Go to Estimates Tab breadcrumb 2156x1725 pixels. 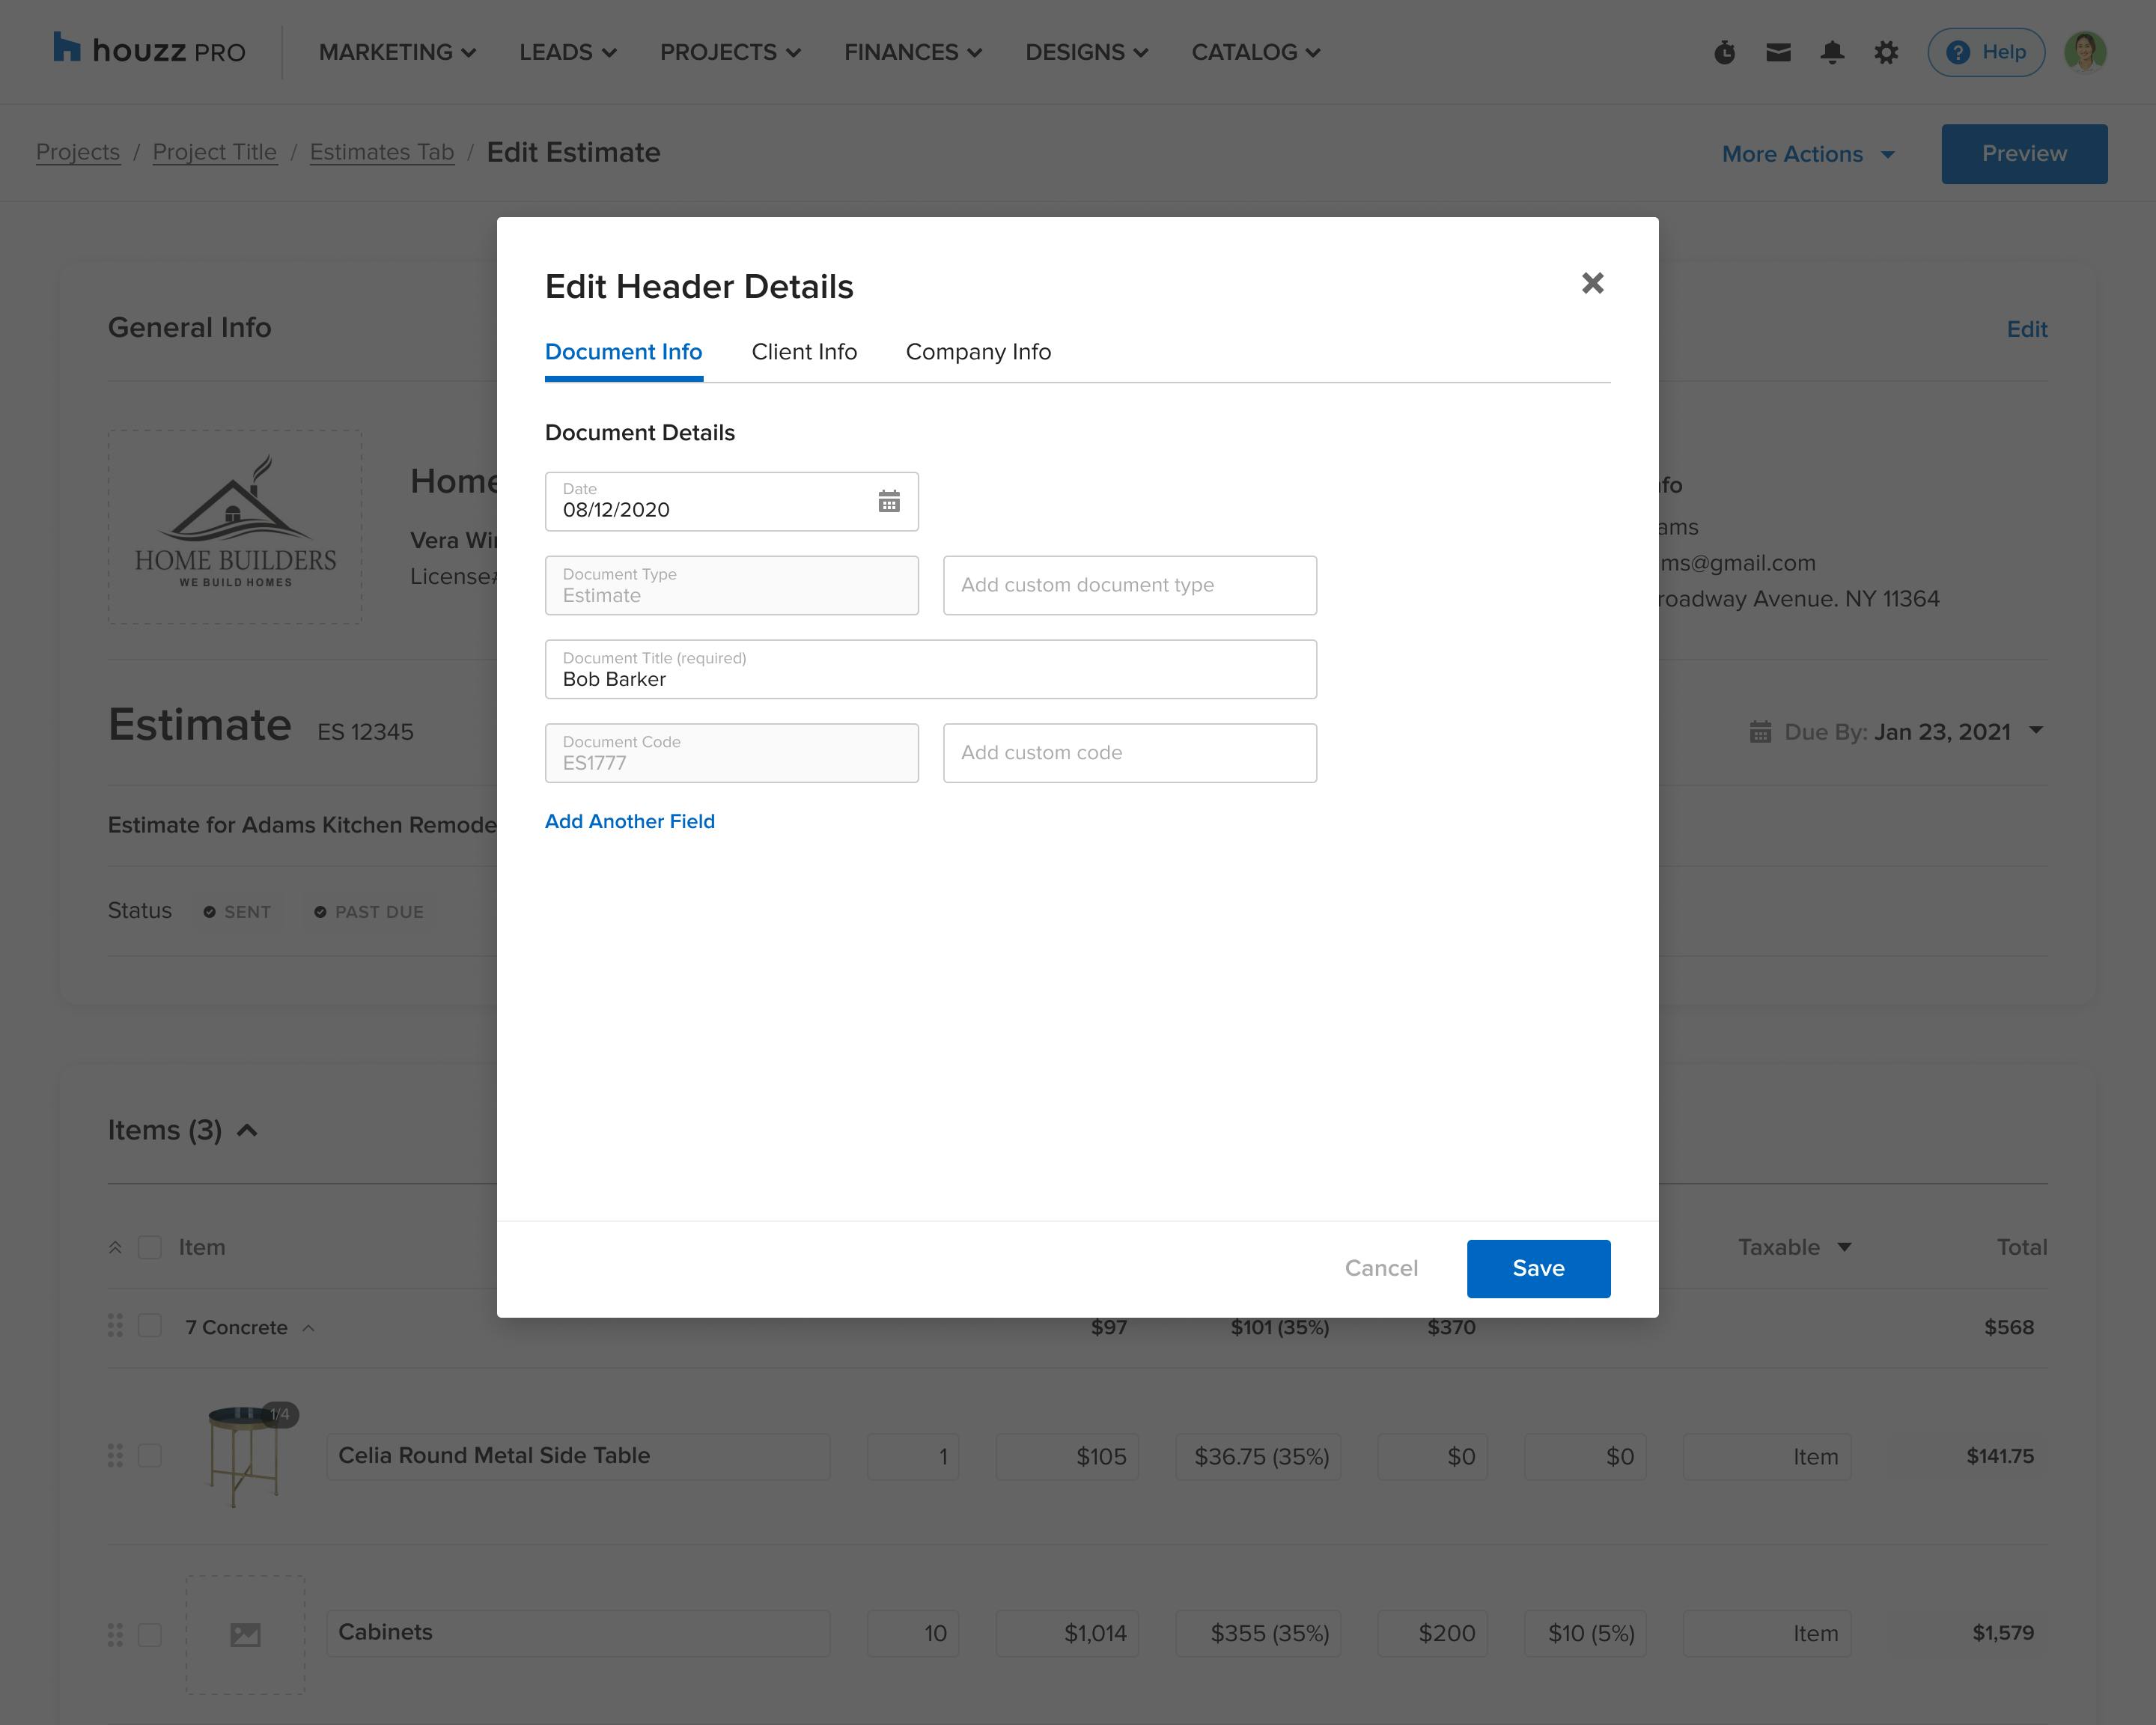[382, 152]
